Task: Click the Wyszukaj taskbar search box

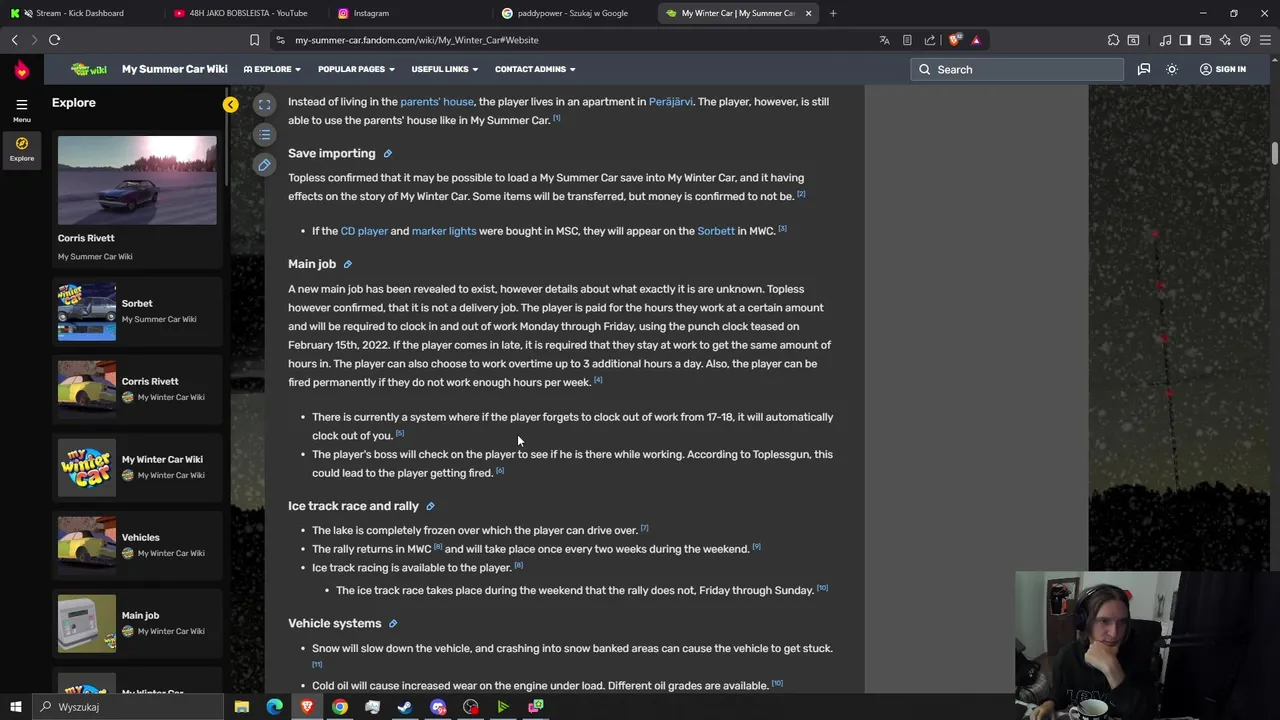Action: (x=128, y=707)
